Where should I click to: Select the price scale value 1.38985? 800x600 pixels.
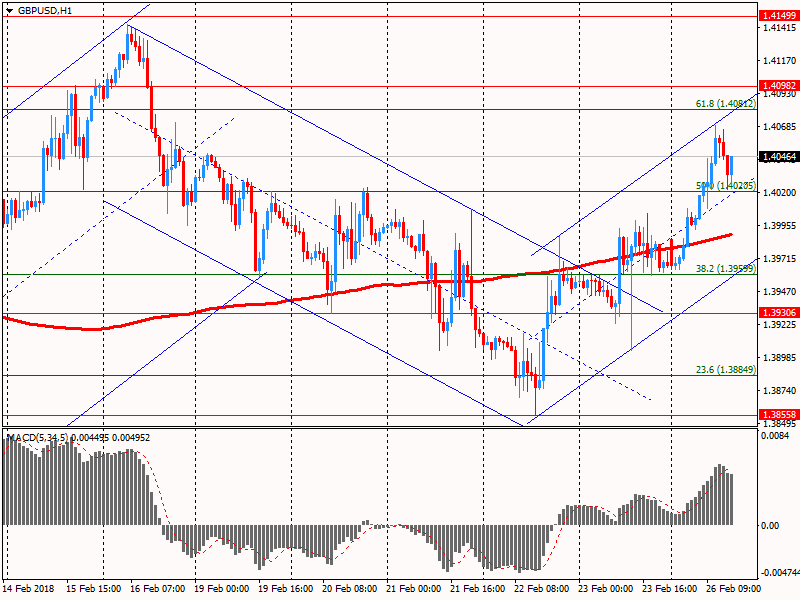pyautogui.click(x=779, y=357)
